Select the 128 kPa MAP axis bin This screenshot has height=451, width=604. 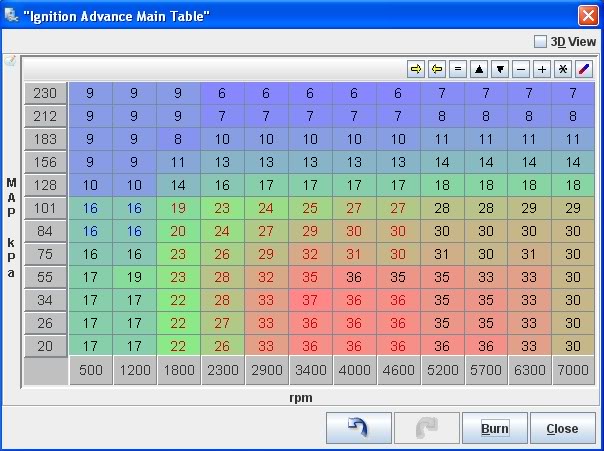(45, 185)
